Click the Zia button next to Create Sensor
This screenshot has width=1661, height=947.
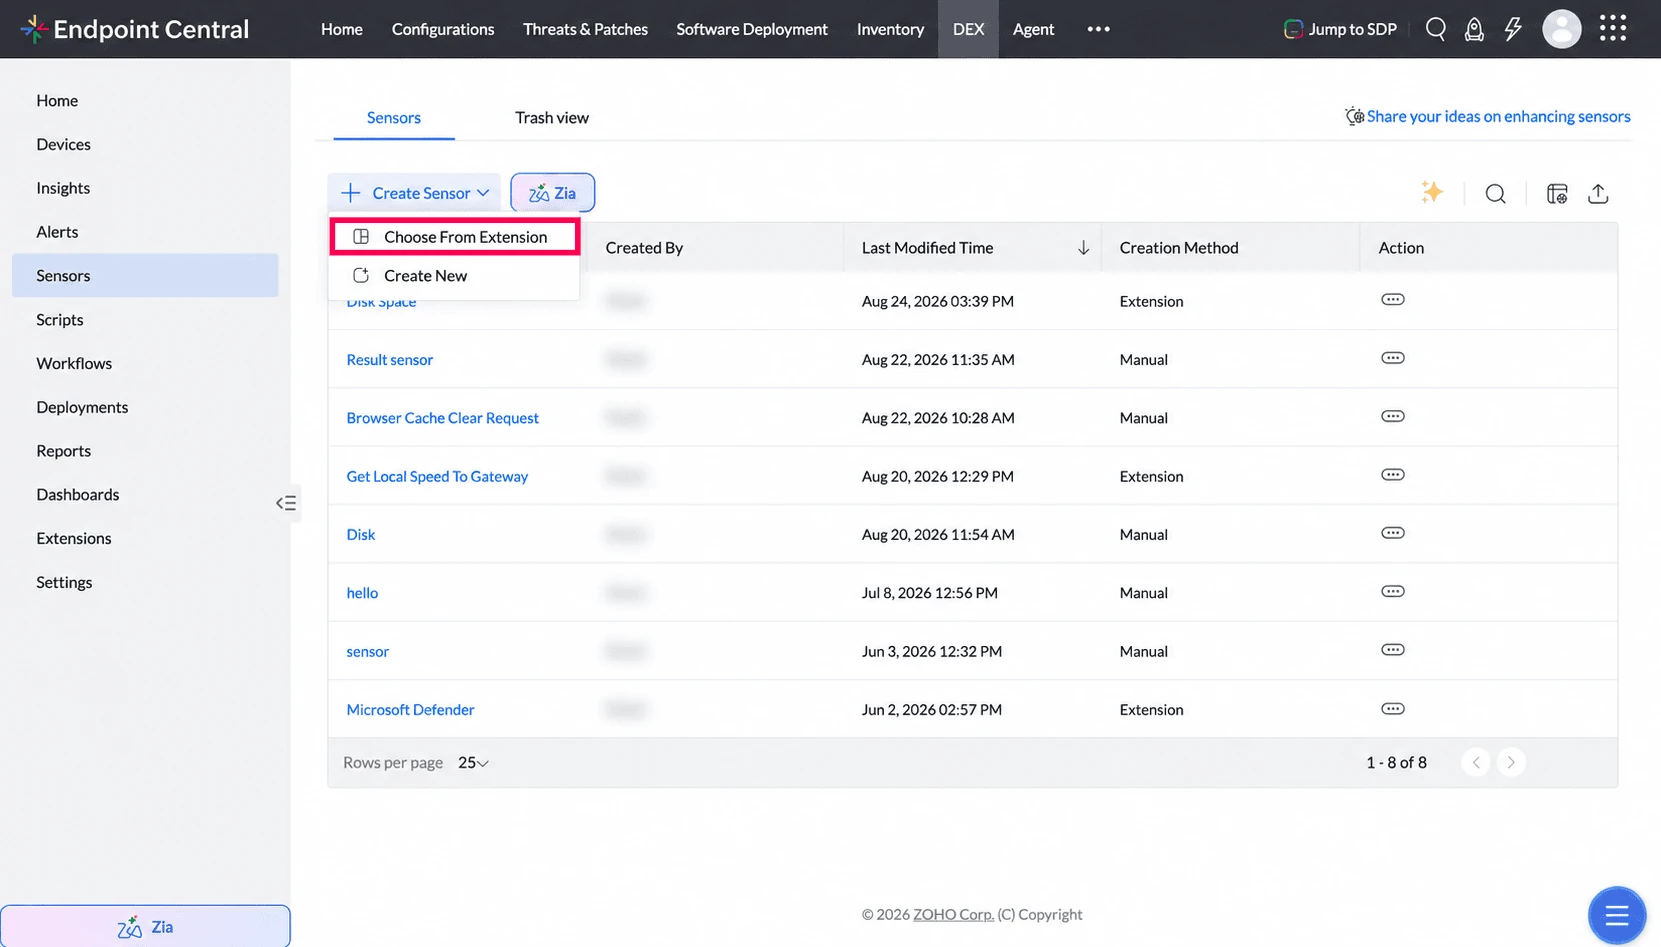click(553, 192)
